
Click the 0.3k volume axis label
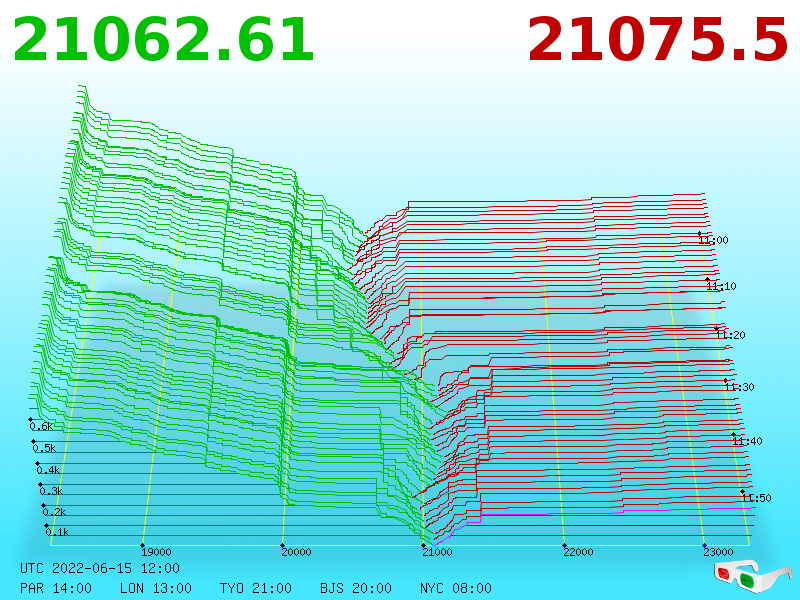[51, 491]
